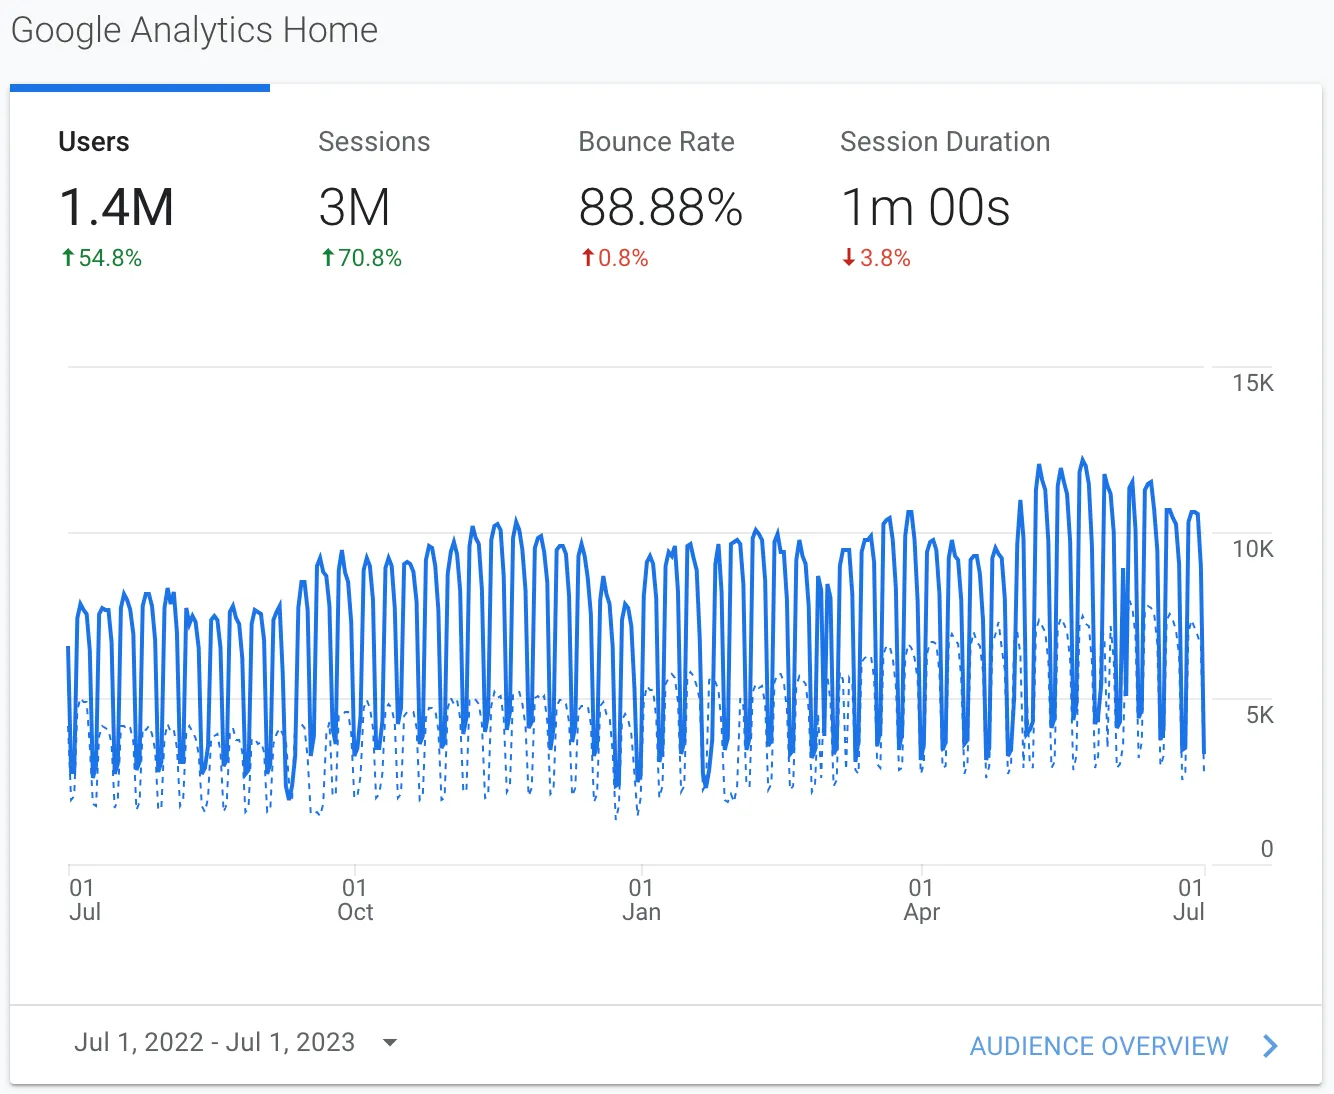Click the 88.88% bounce rate value

pyautogui.click(x=660, y=208)
